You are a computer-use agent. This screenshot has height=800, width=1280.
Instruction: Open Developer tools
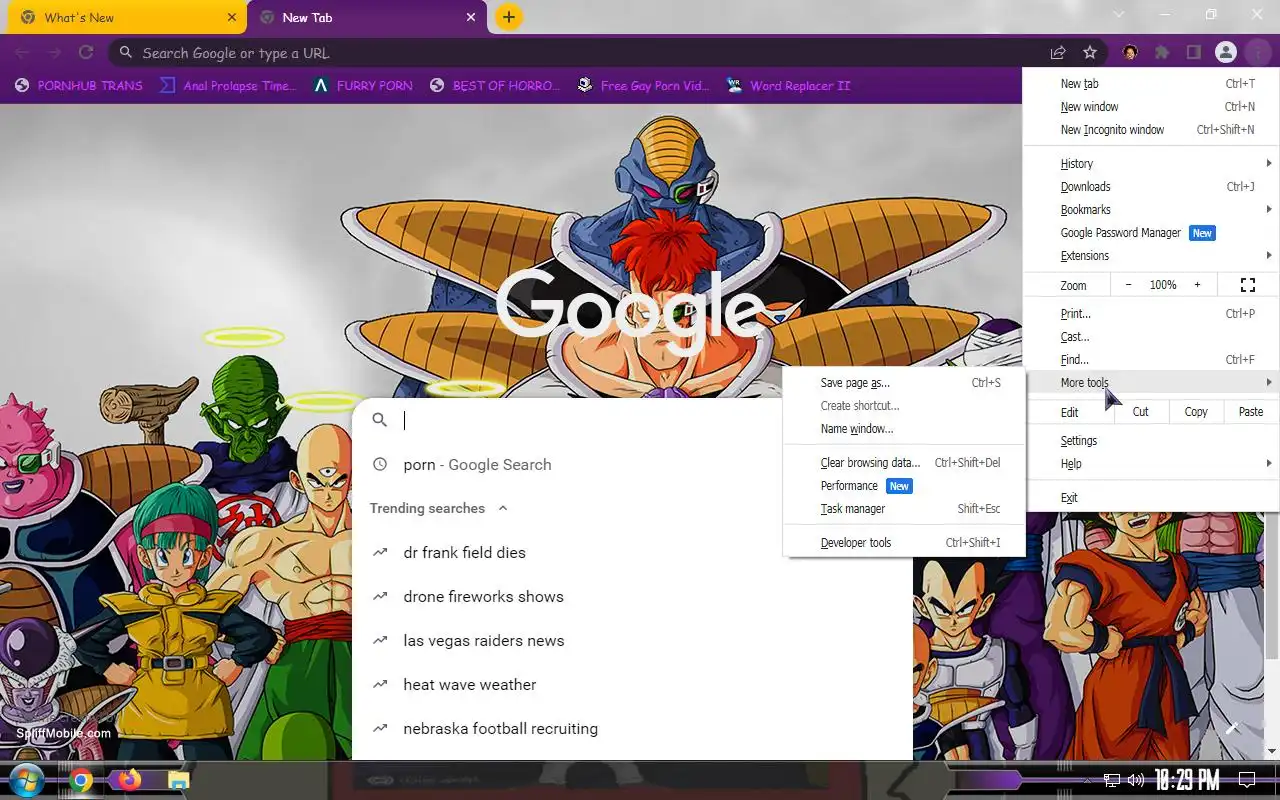pyautogui.click(x=904, y=543)
